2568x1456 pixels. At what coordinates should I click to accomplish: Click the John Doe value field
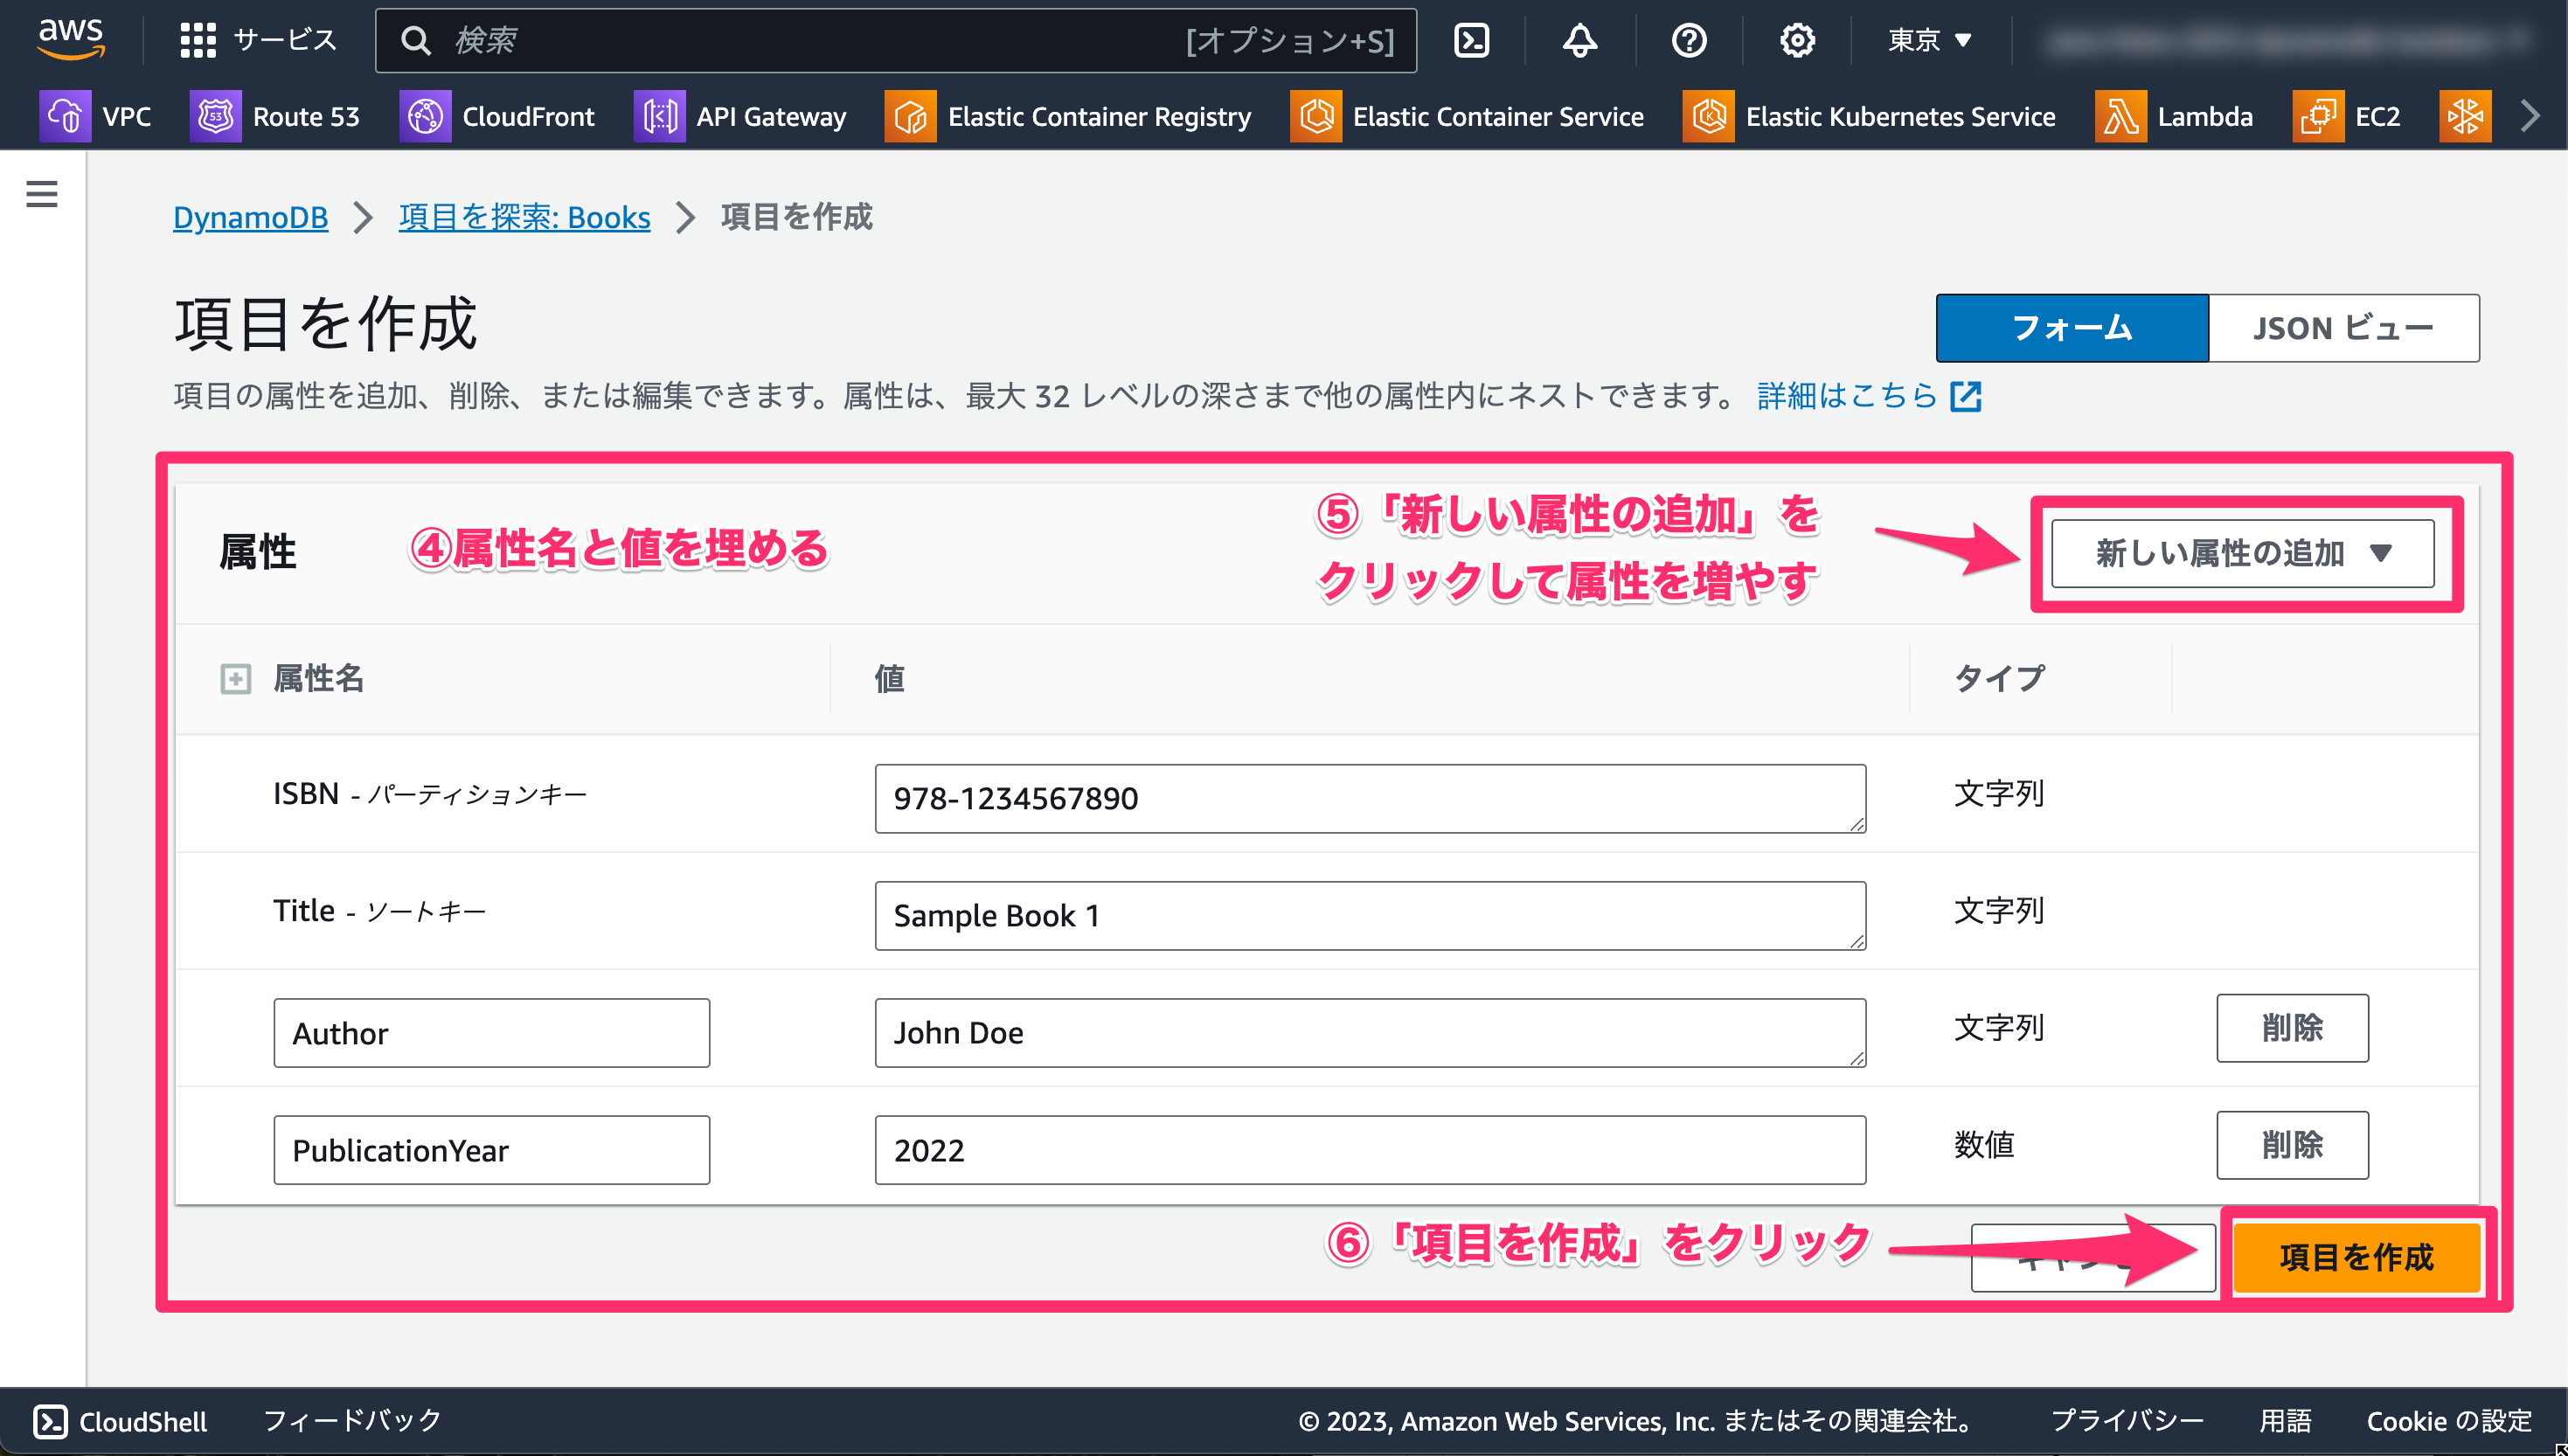tap(1370, 1032)
